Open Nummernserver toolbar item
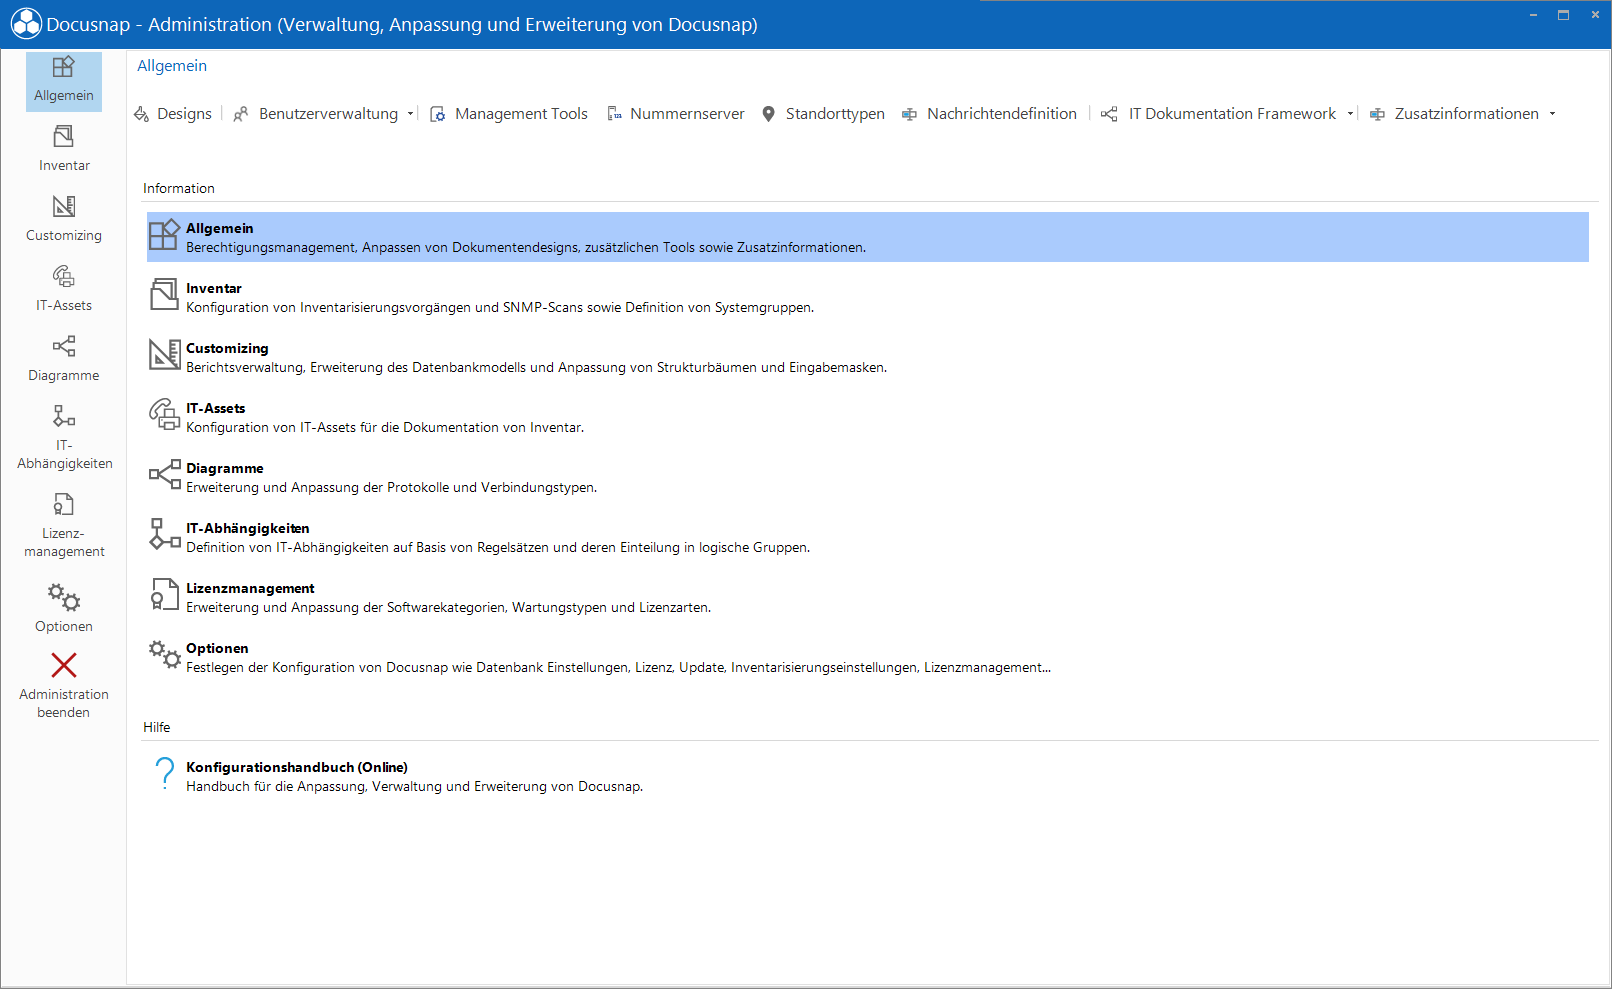Viewport: 1612px width, 989px height. [676, 114]
